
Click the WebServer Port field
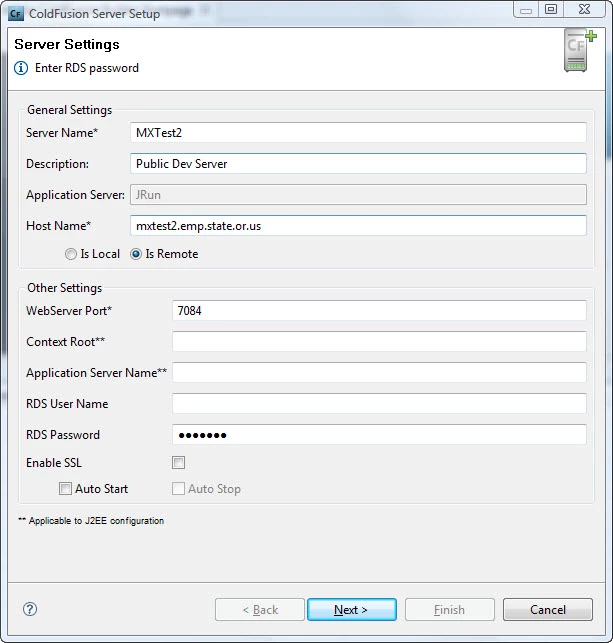coord(379,311)
